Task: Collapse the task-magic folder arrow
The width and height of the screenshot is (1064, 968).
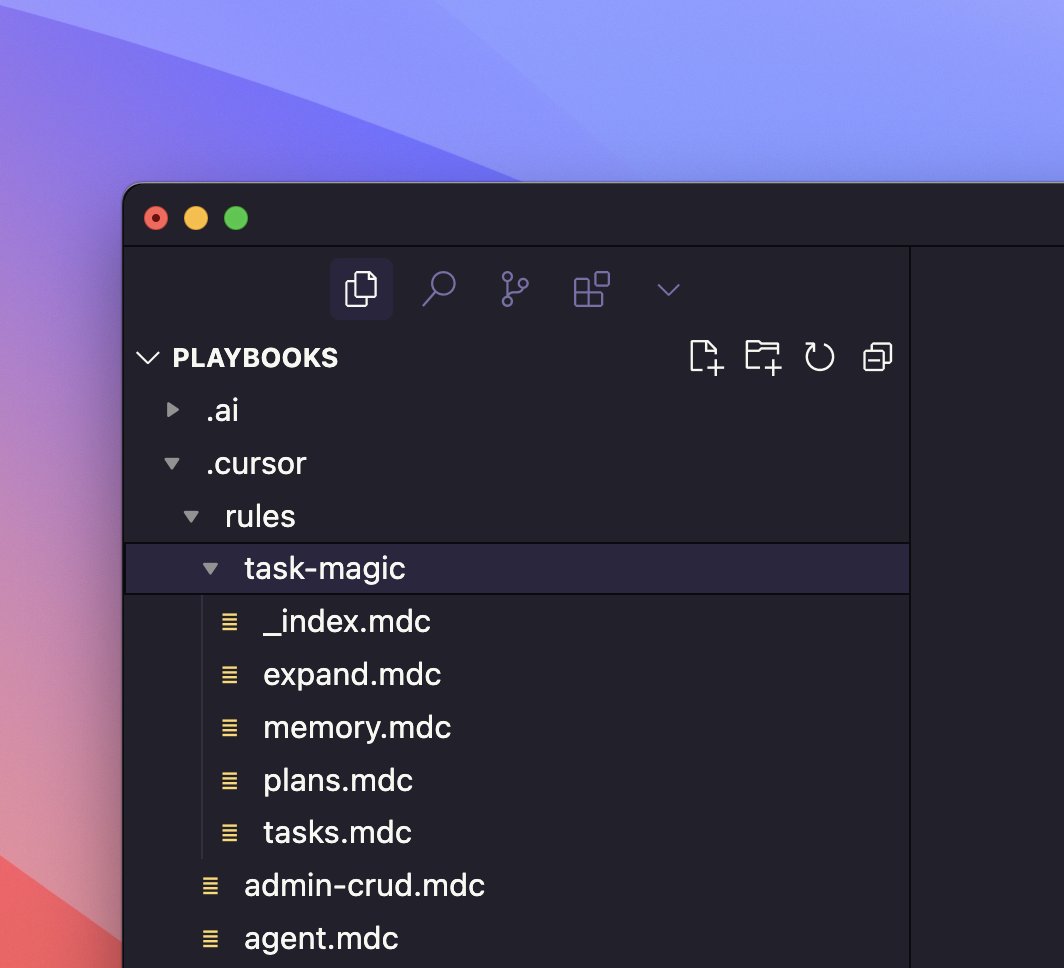Action: point(210,568)
